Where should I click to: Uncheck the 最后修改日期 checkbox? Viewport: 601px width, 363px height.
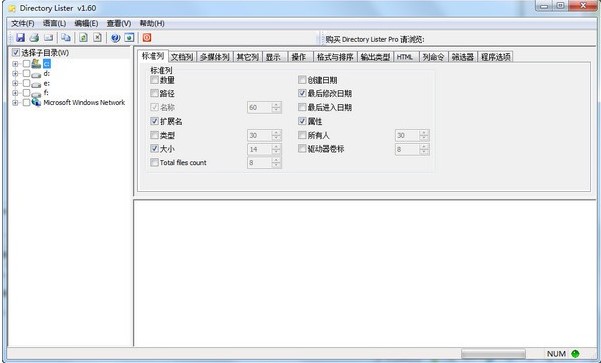(x=302, y=93)
